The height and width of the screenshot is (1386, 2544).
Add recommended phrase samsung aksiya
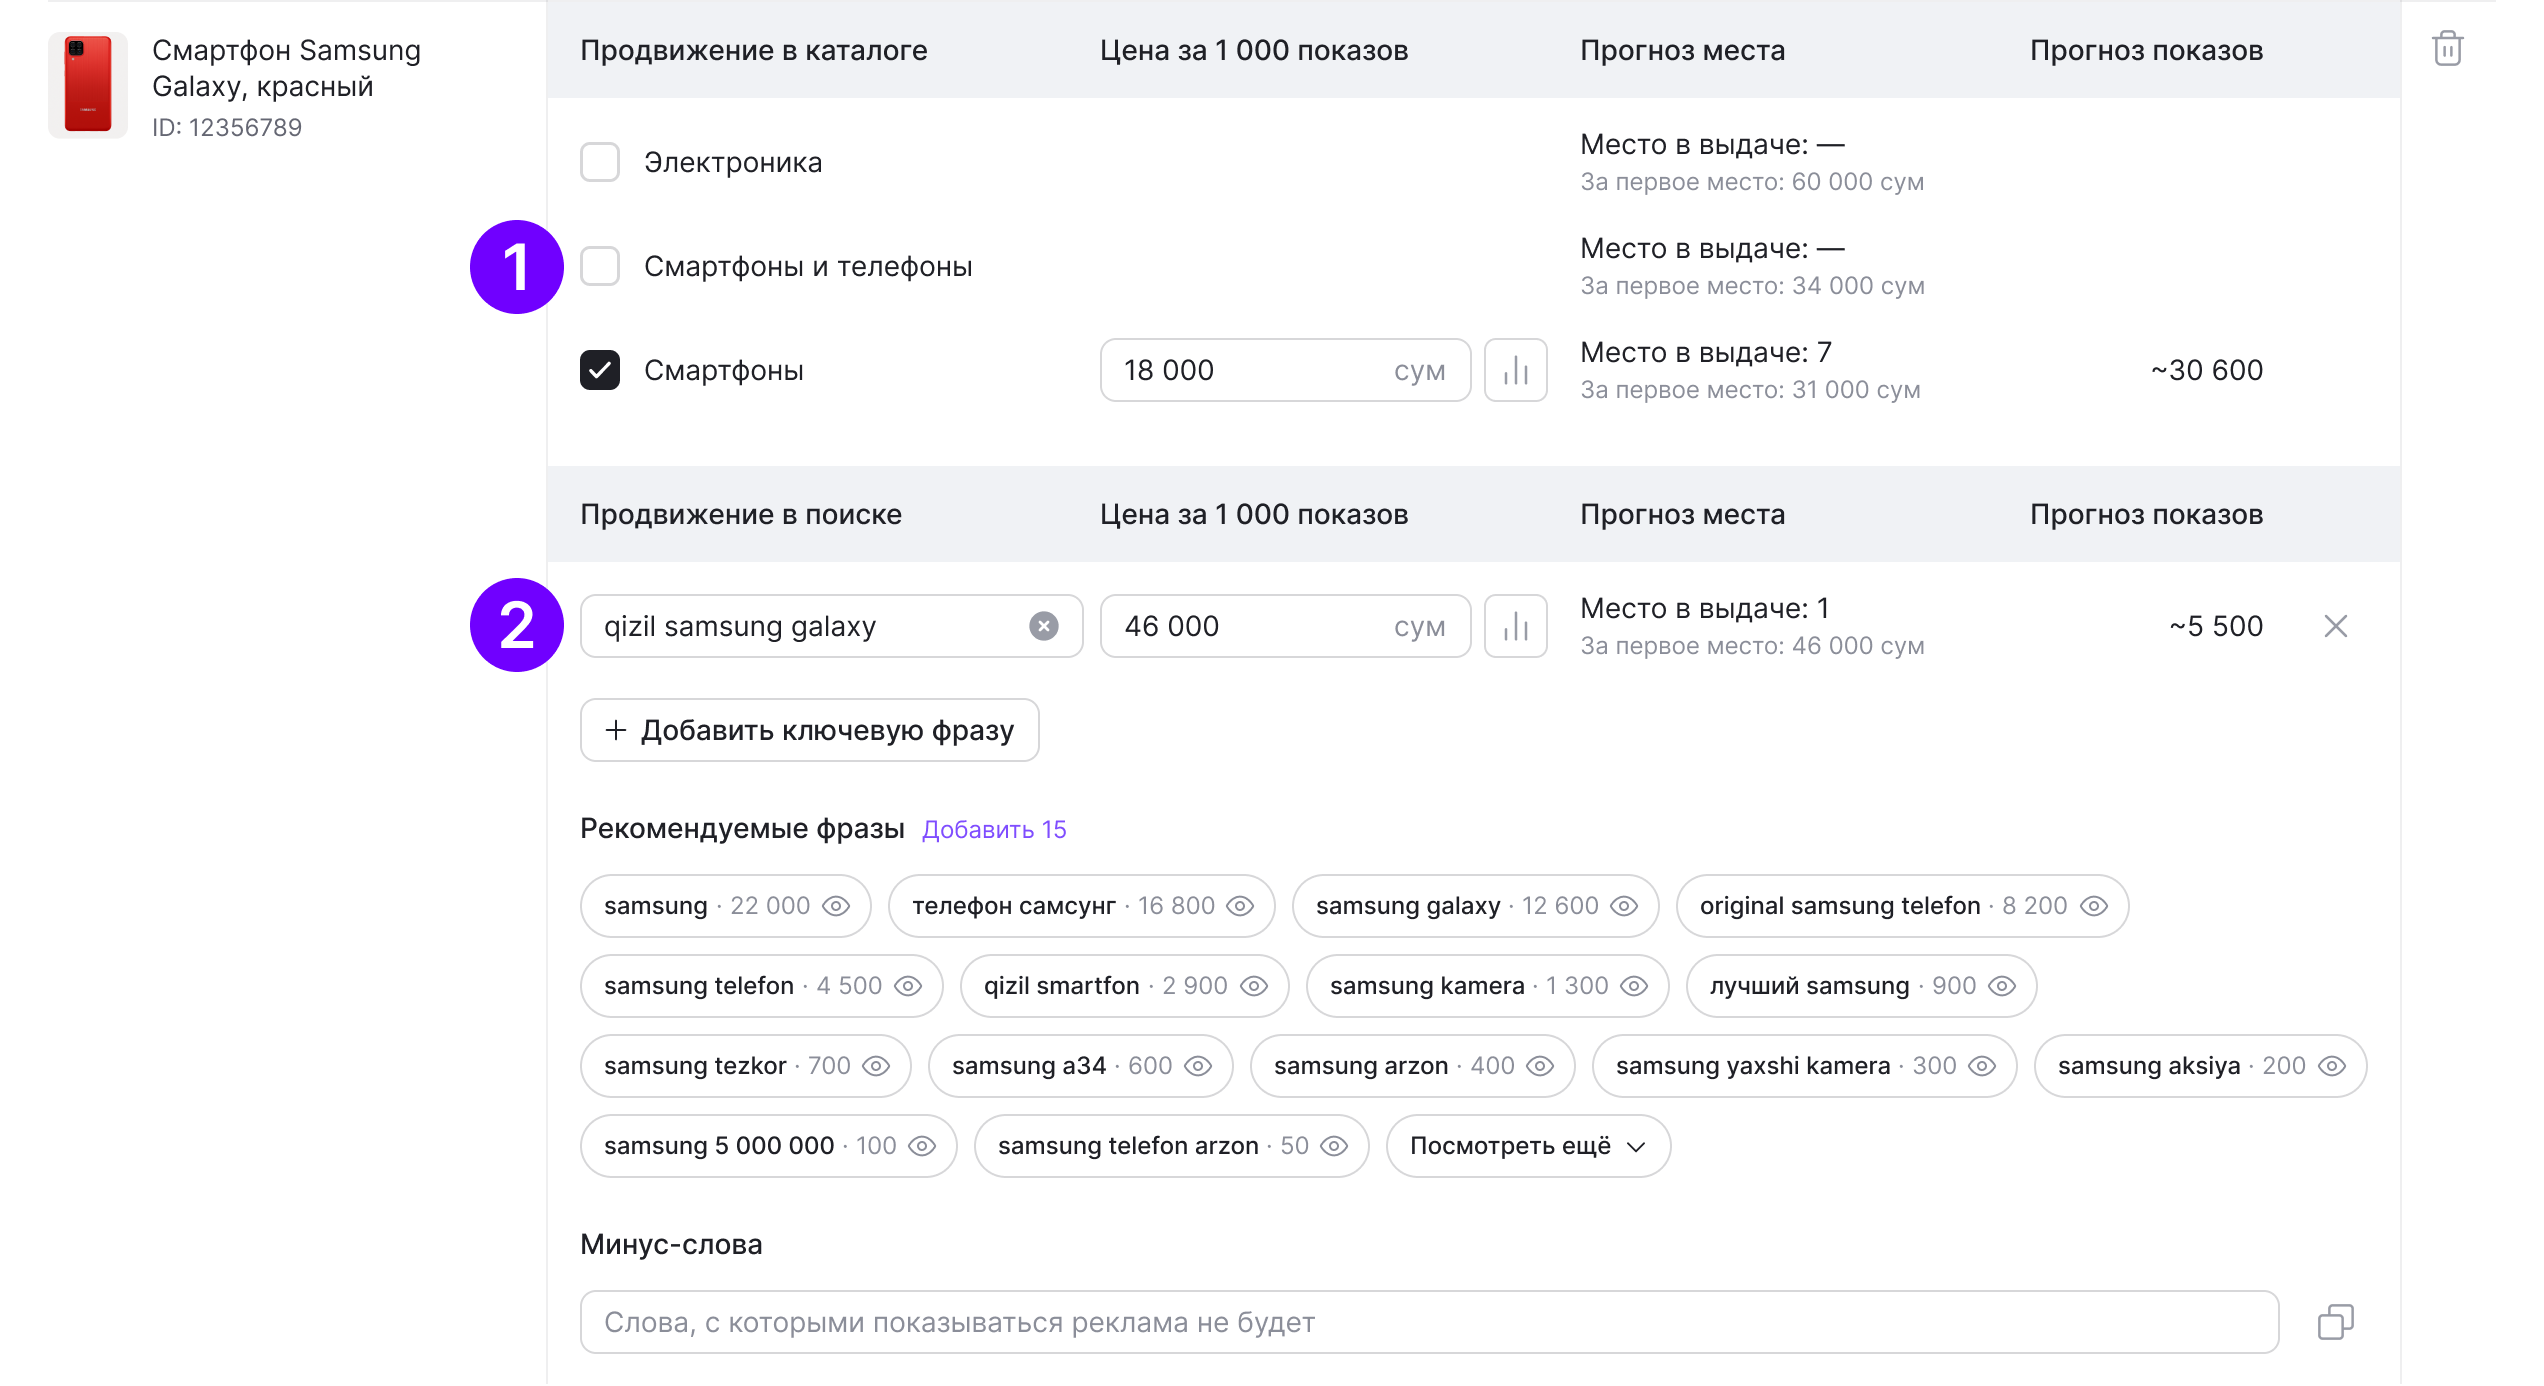[x=2201, y=1066]
